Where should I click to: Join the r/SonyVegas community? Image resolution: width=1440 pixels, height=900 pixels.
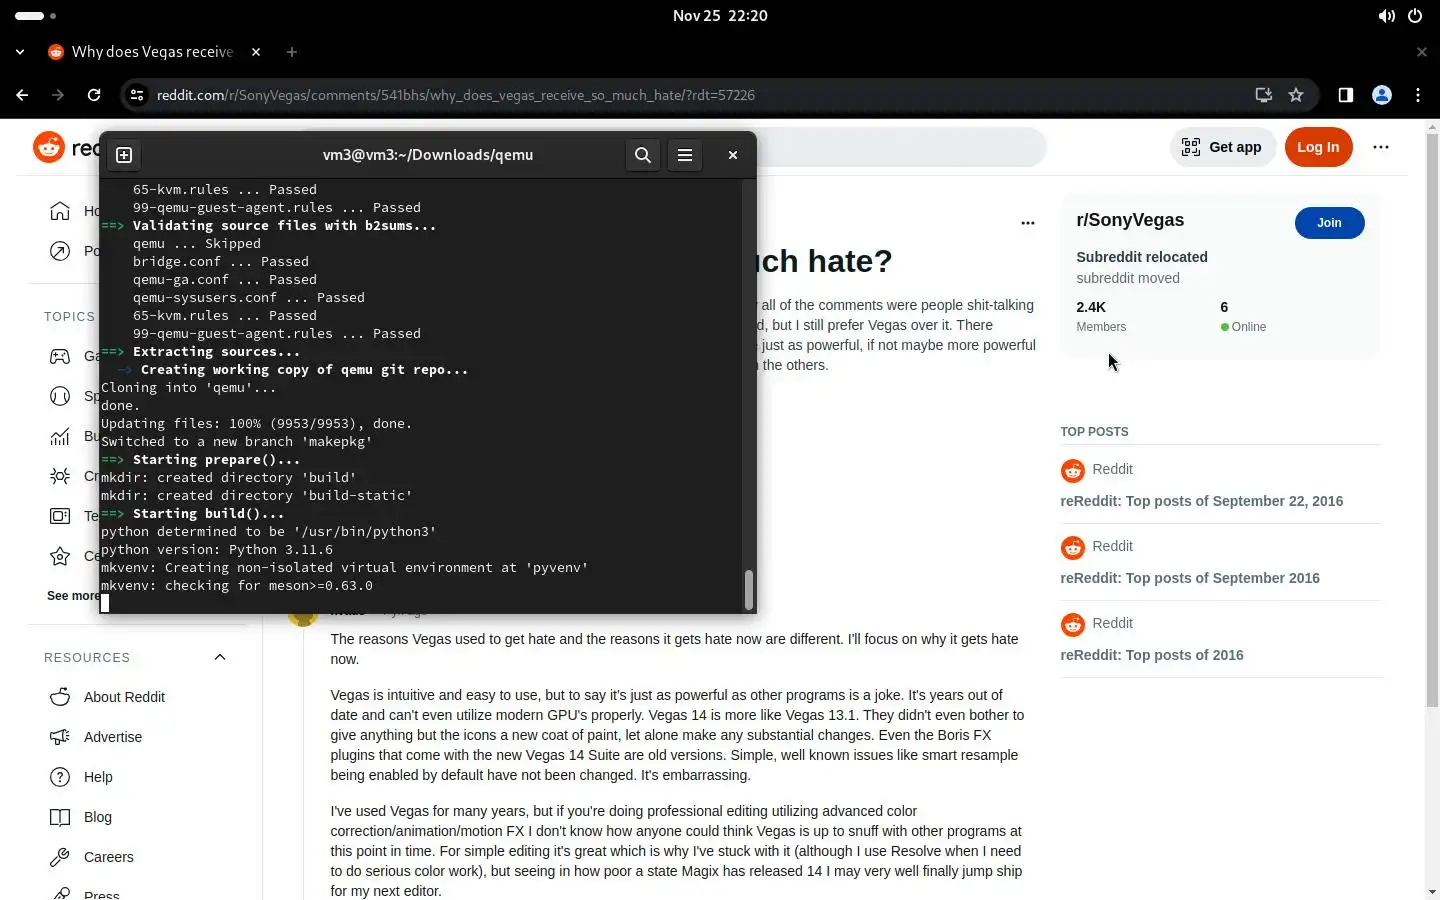(x=1329, y=223)
